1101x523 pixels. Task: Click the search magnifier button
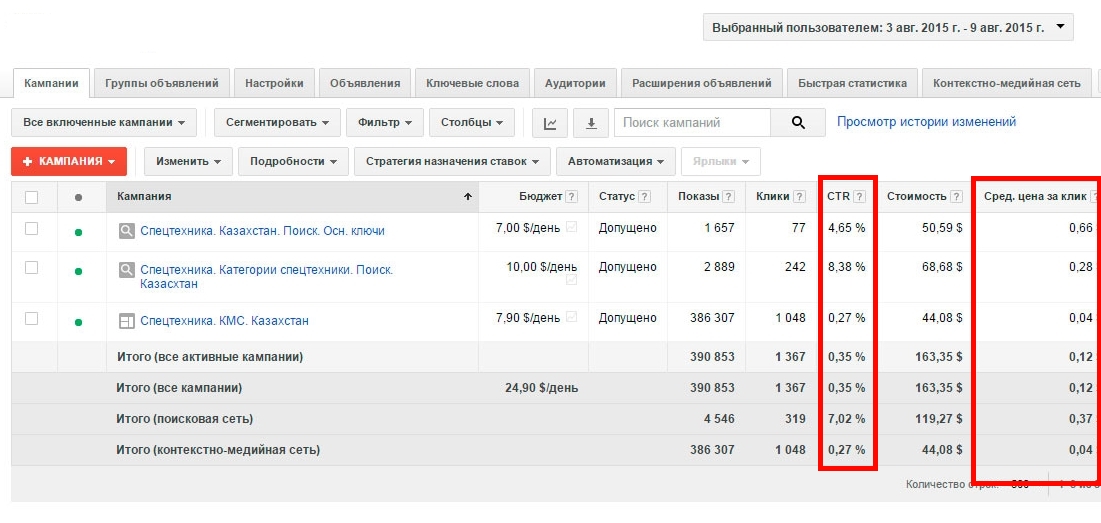pos(797,123)
